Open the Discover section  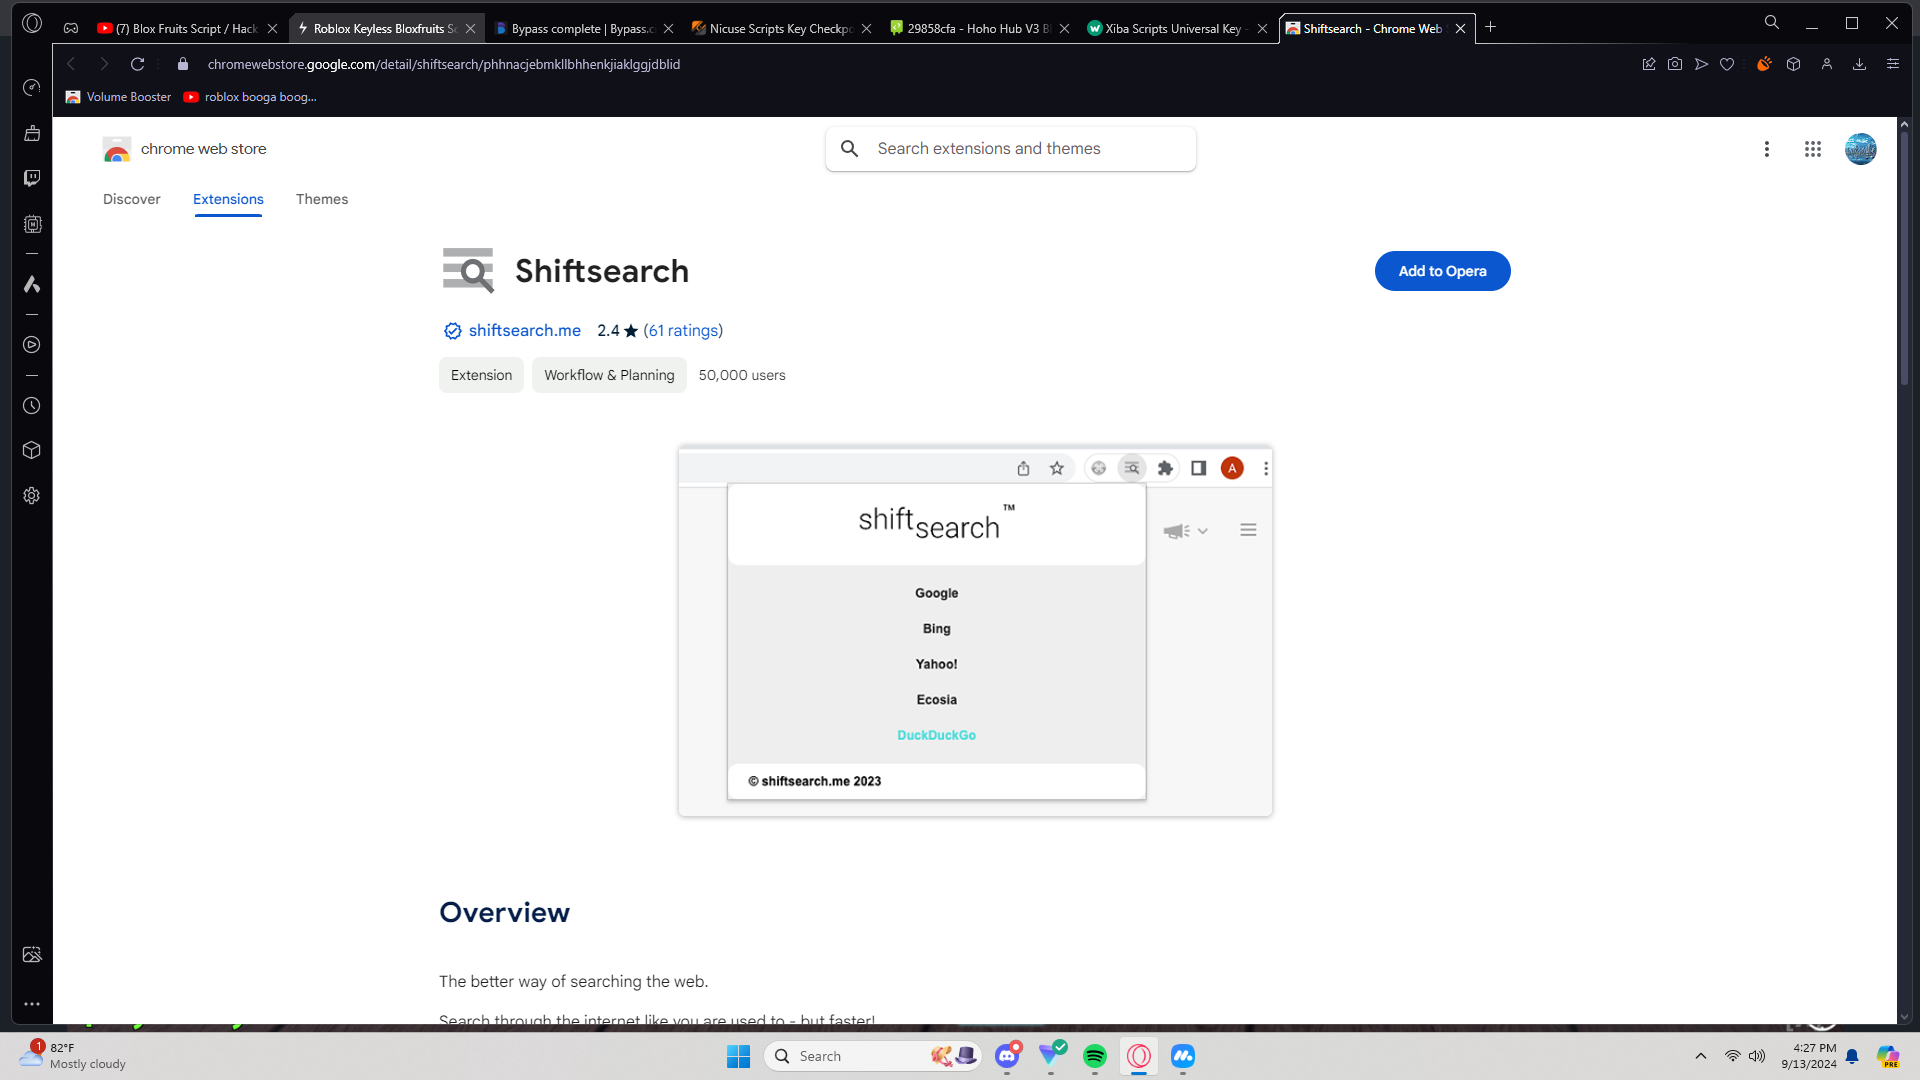[x=132, y=199]
